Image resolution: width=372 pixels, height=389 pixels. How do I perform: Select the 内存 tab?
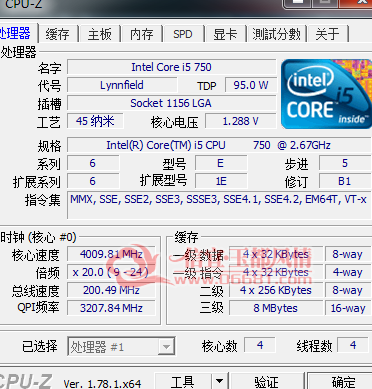tap(142, 34)
